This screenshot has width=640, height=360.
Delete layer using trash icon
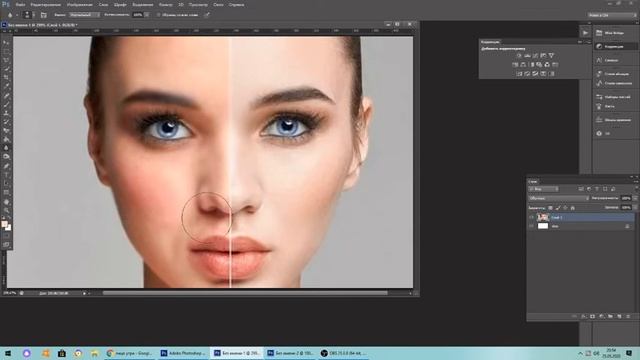click(x=628, y=316)
